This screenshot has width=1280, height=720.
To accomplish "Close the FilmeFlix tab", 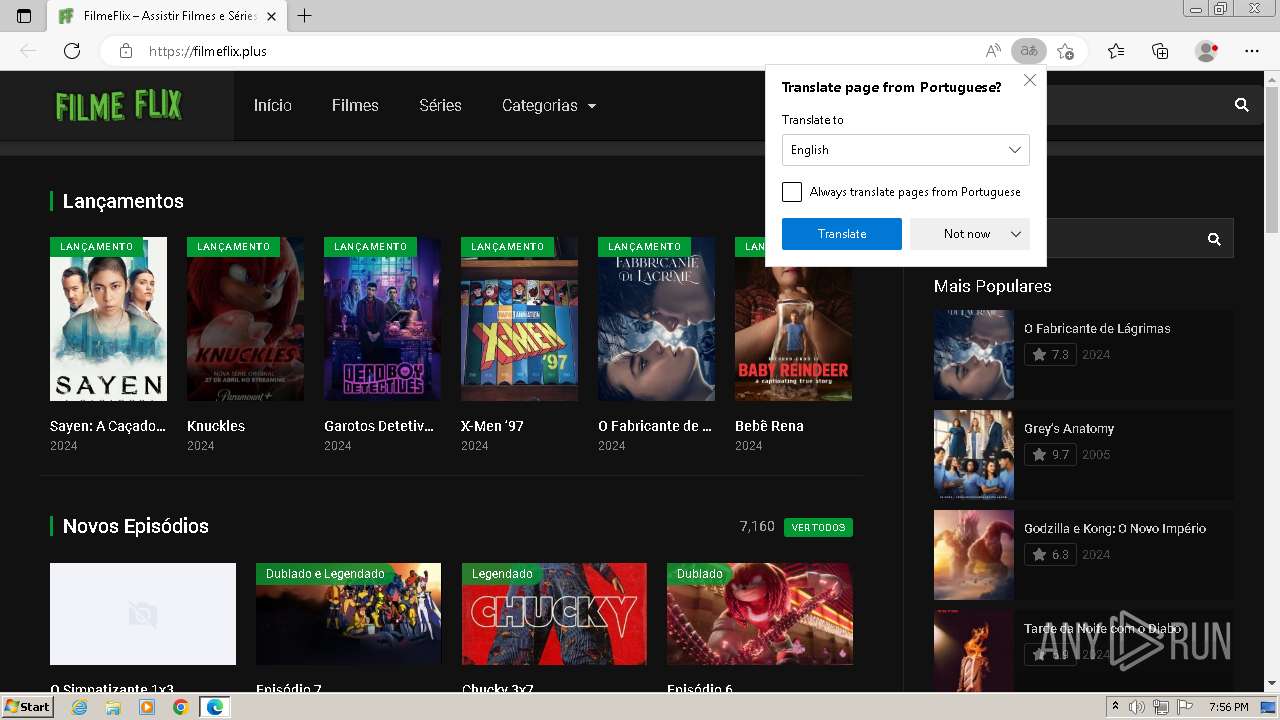I will pyautogui.click(x=272, y=16).
